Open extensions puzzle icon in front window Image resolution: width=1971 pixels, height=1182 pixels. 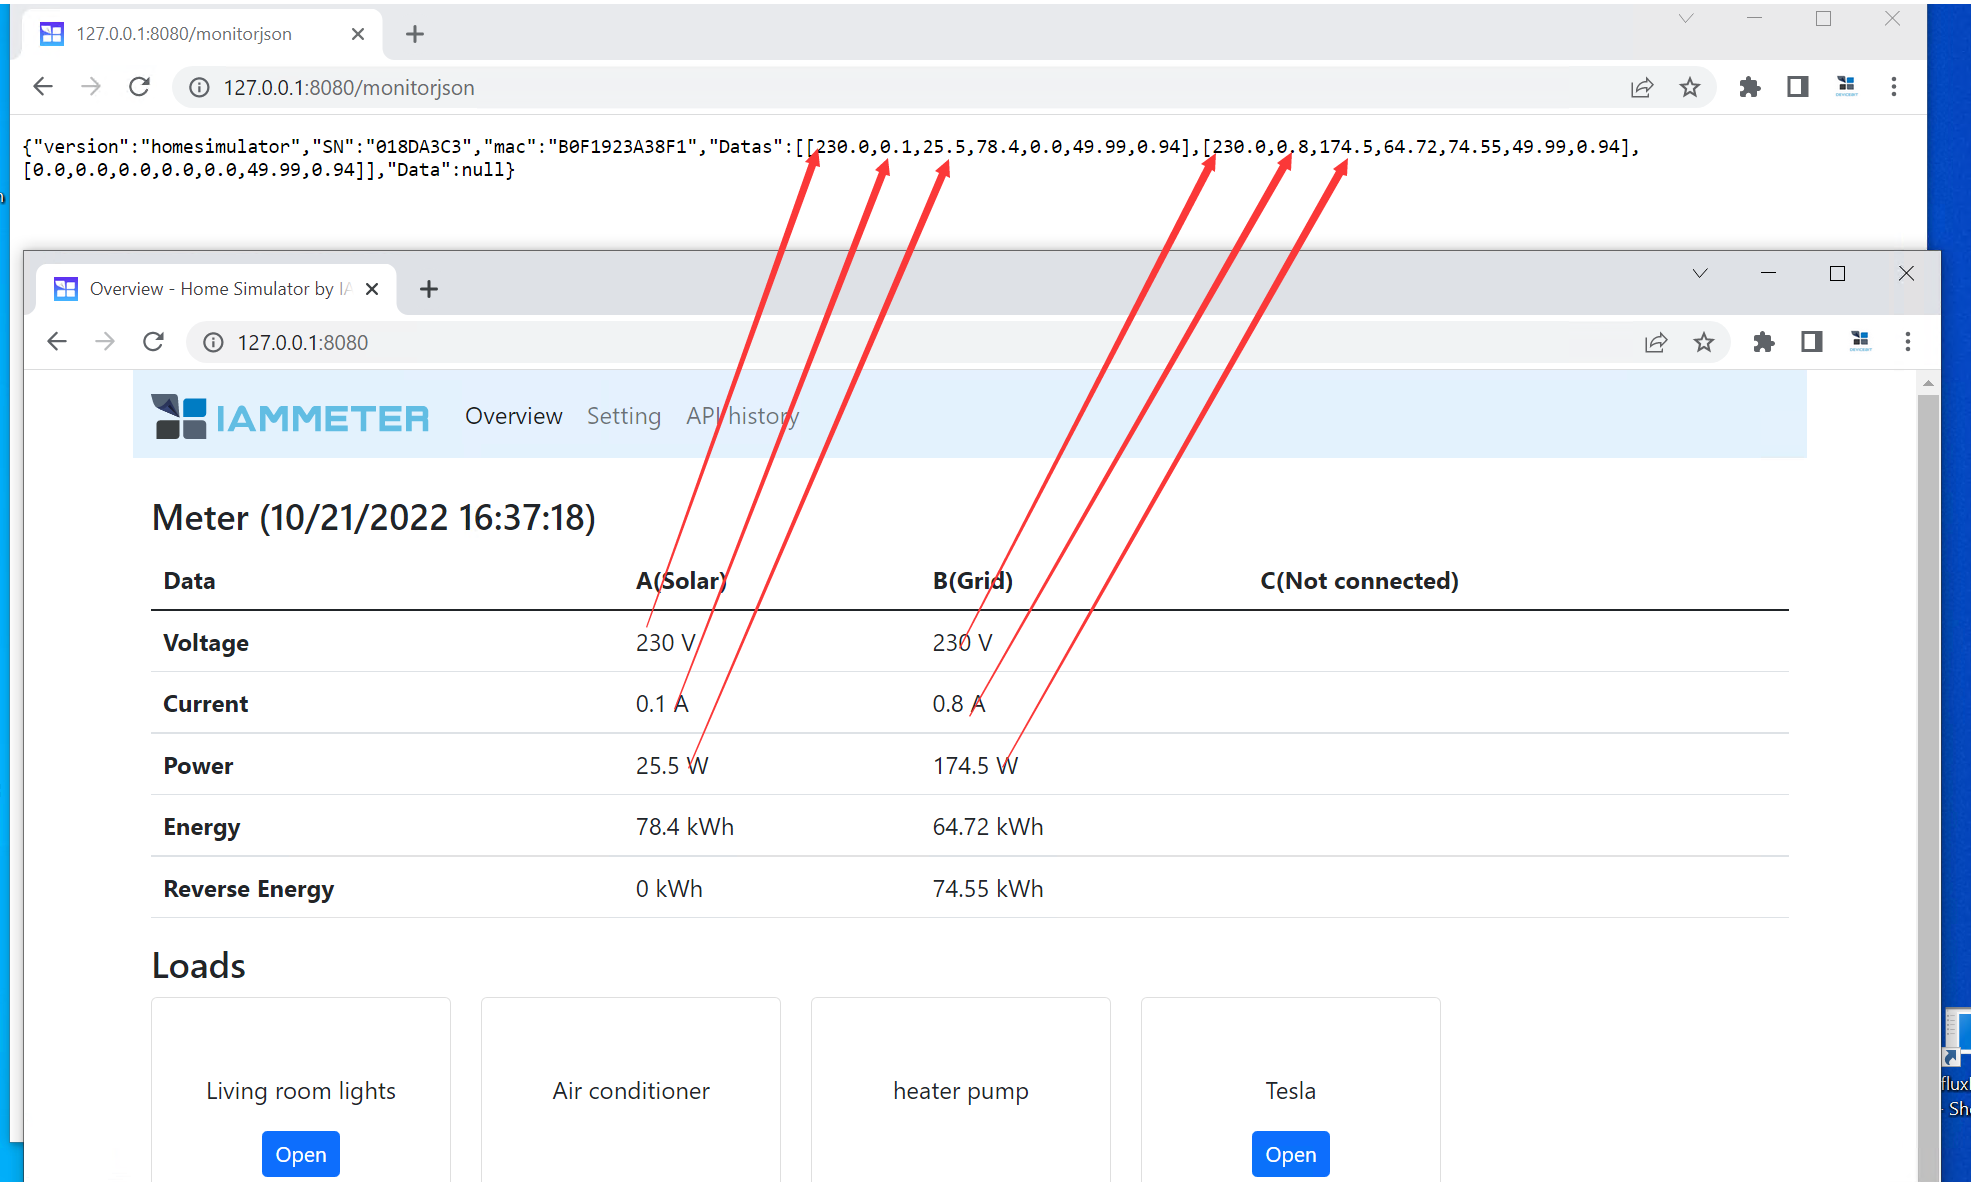tap(1764, 342)
